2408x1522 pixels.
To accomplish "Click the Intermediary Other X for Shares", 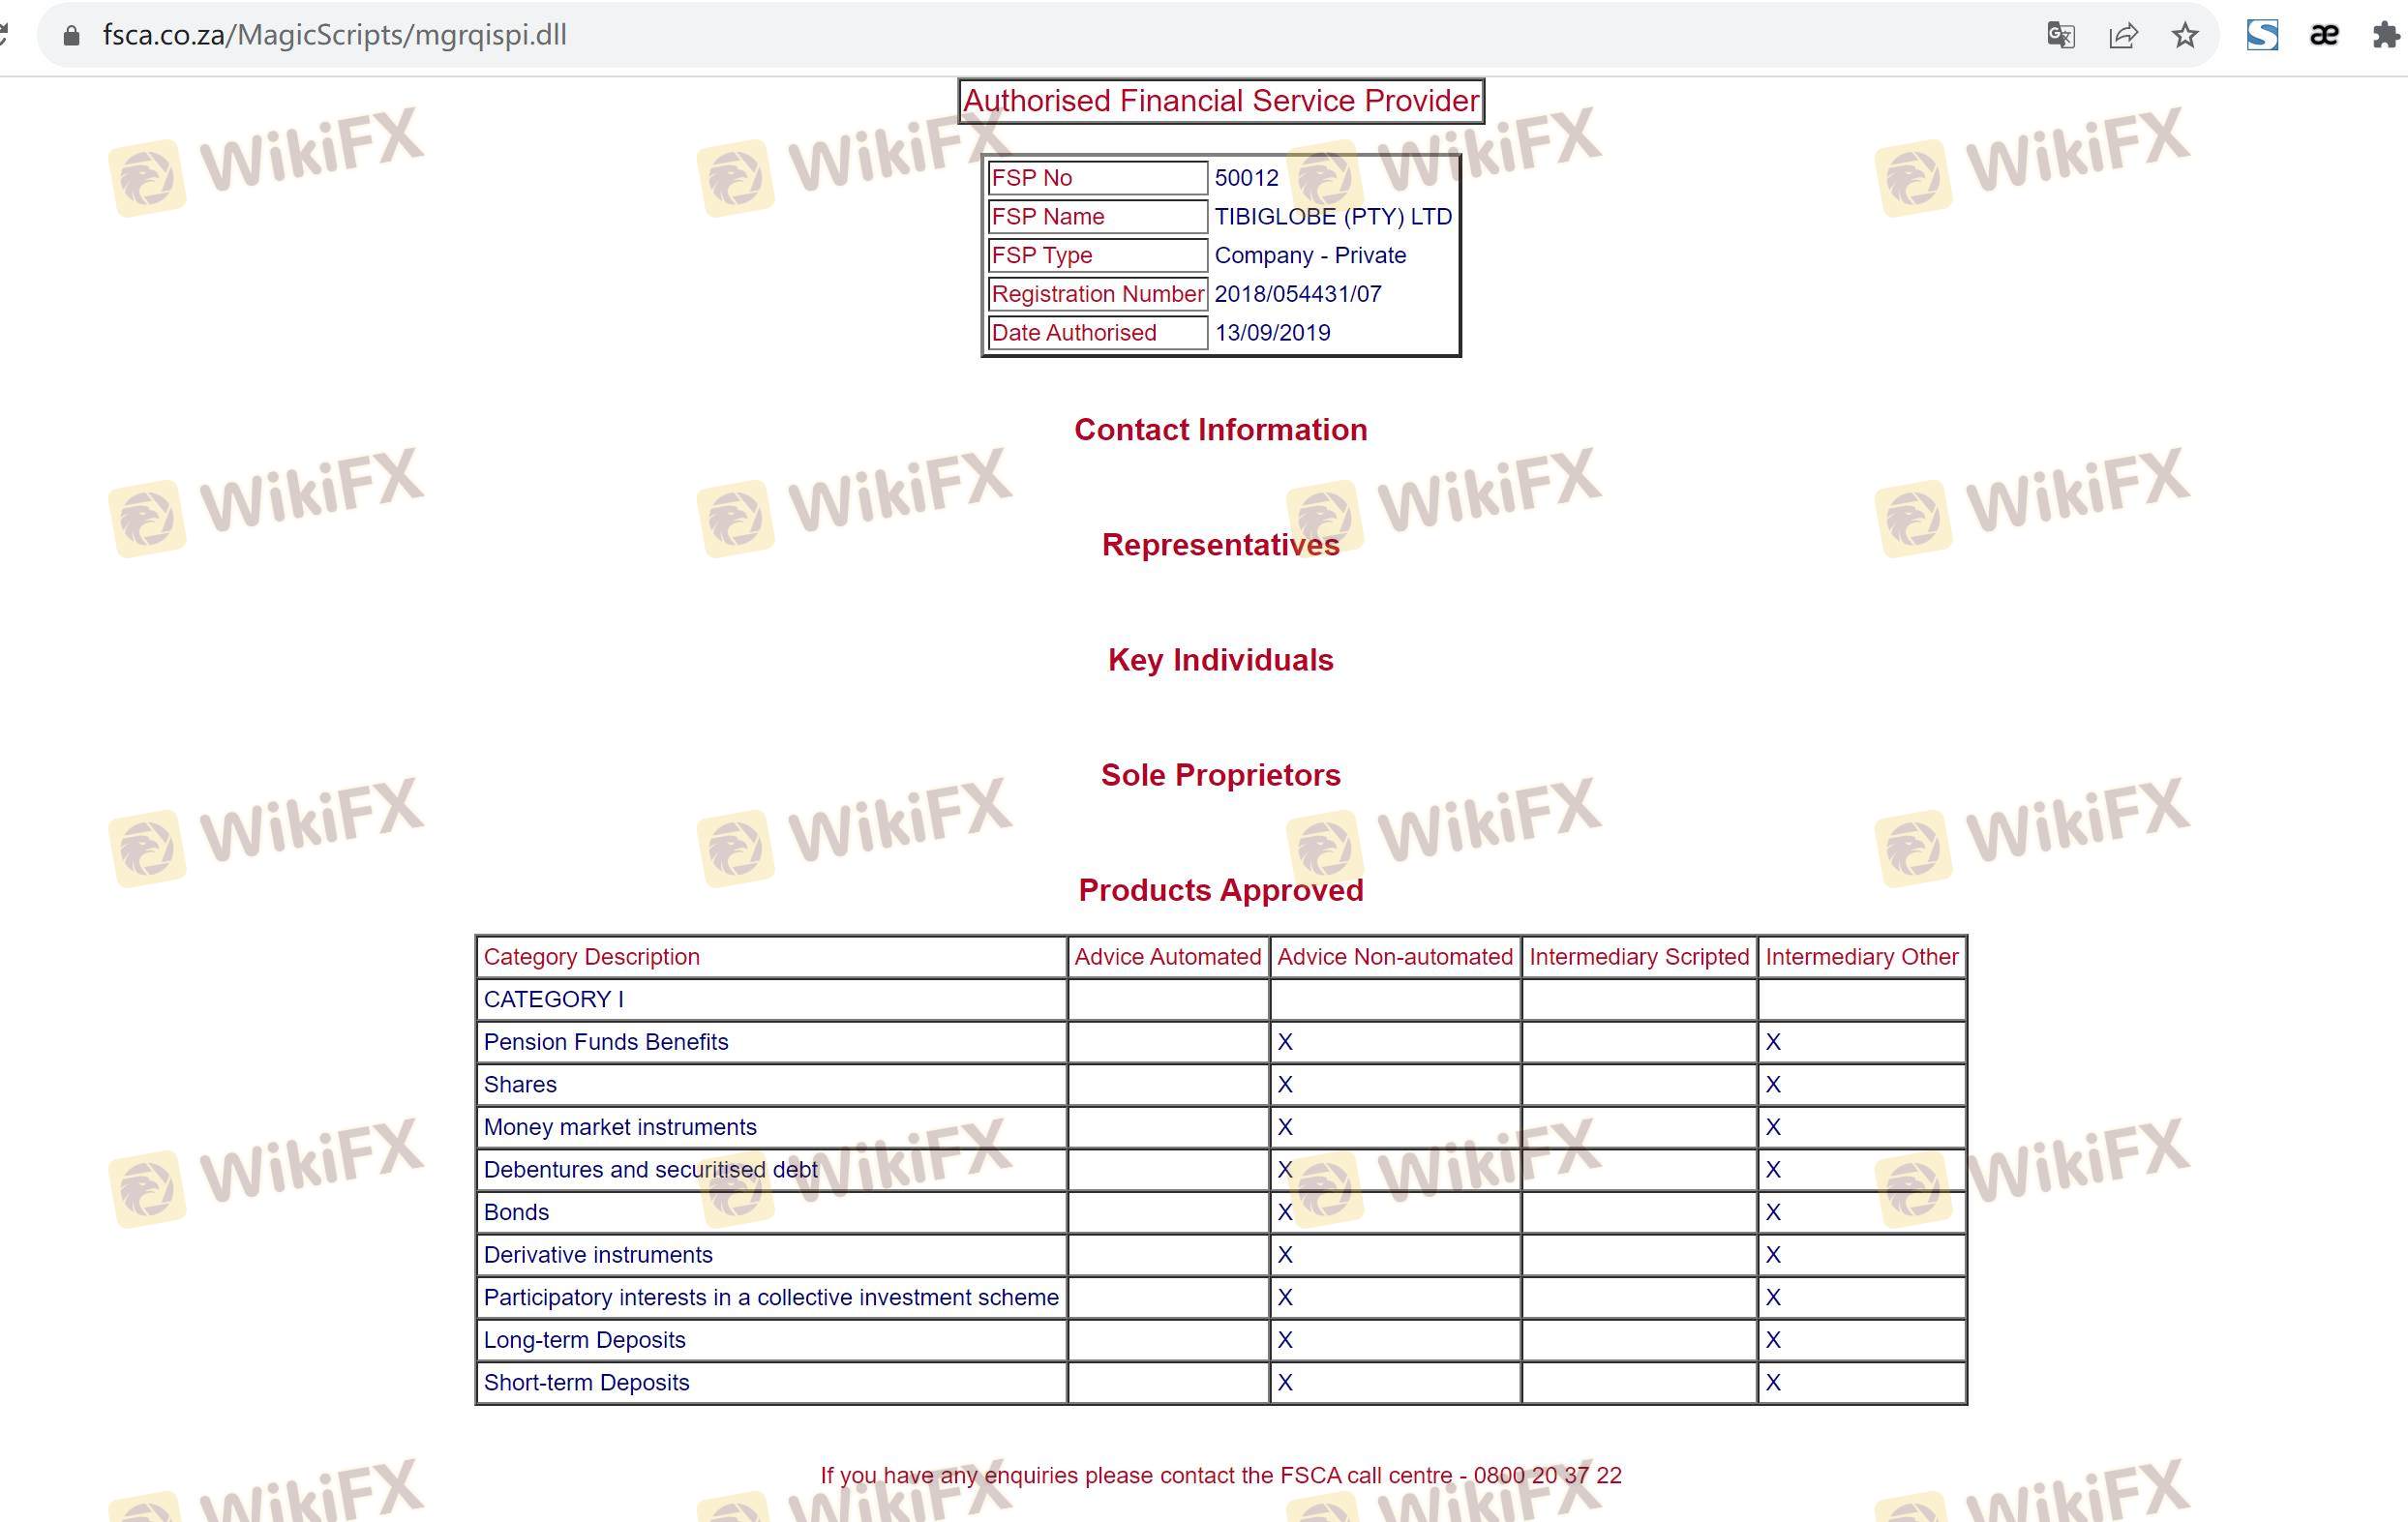I will click(1773, 1085).
